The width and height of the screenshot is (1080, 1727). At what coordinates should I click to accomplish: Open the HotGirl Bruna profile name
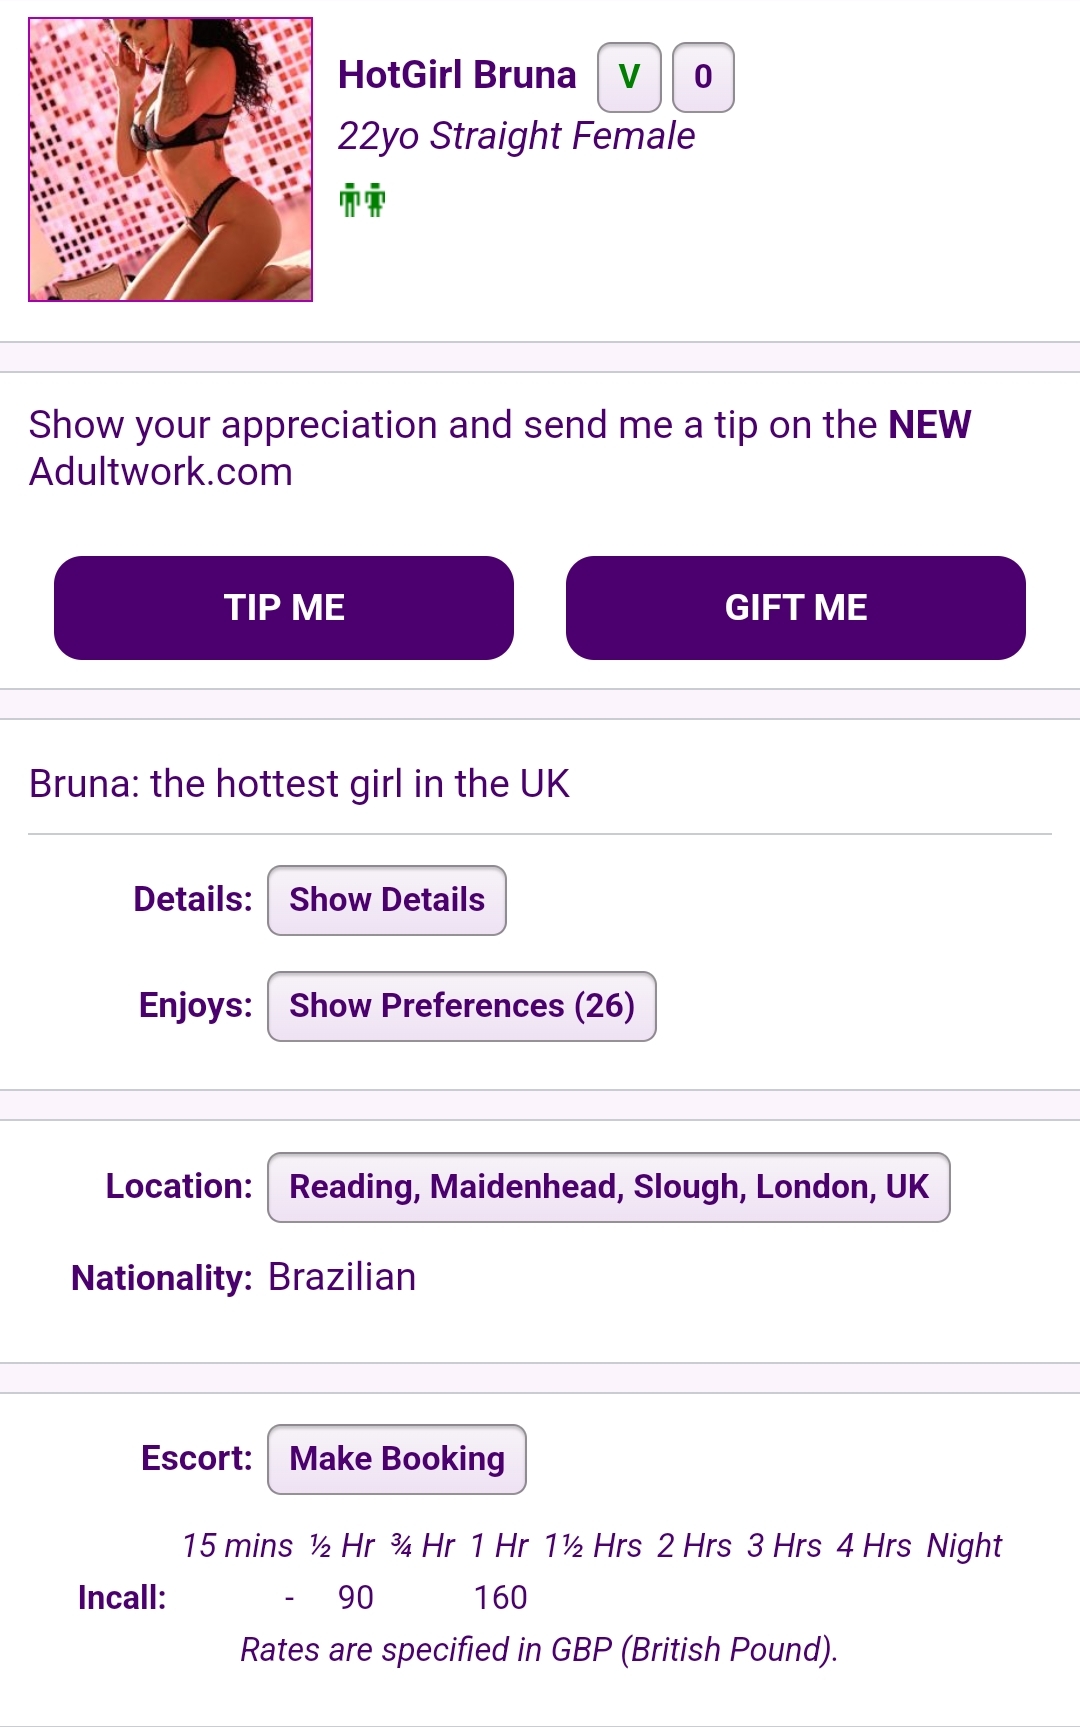[x=457, y=75]
